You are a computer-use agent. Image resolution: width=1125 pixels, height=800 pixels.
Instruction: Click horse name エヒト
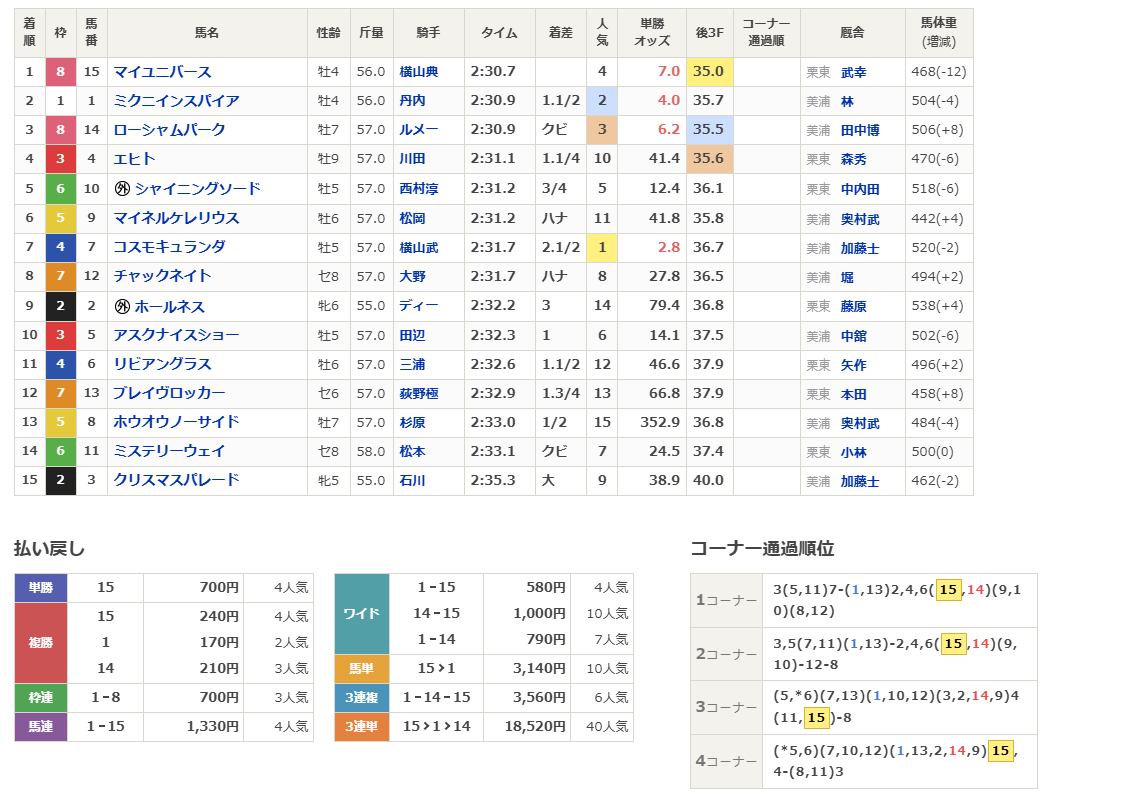[x=134, y=159]
